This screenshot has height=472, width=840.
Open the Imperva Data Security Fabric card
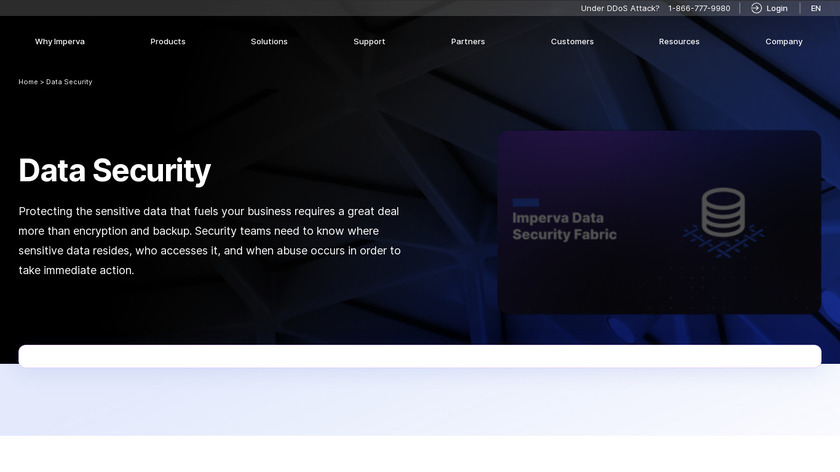[x=659, y=222]
